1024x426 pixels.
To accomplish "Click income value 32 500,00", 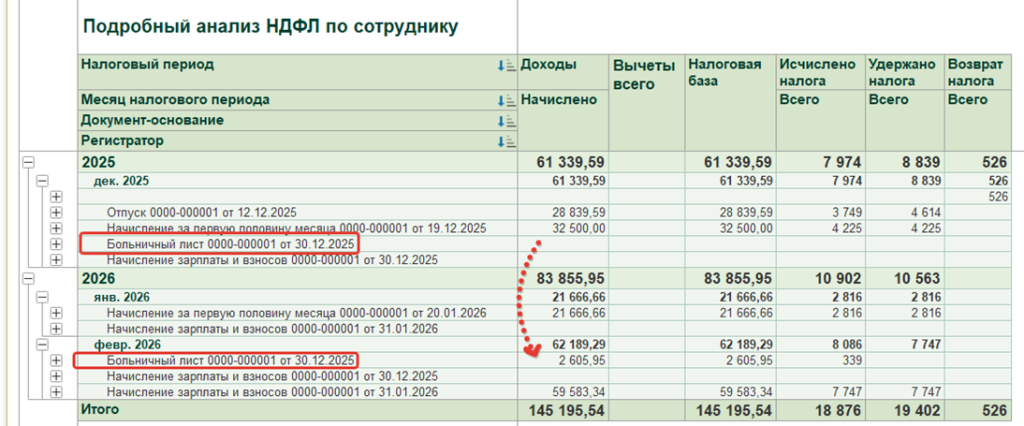I will click(577, 228).
